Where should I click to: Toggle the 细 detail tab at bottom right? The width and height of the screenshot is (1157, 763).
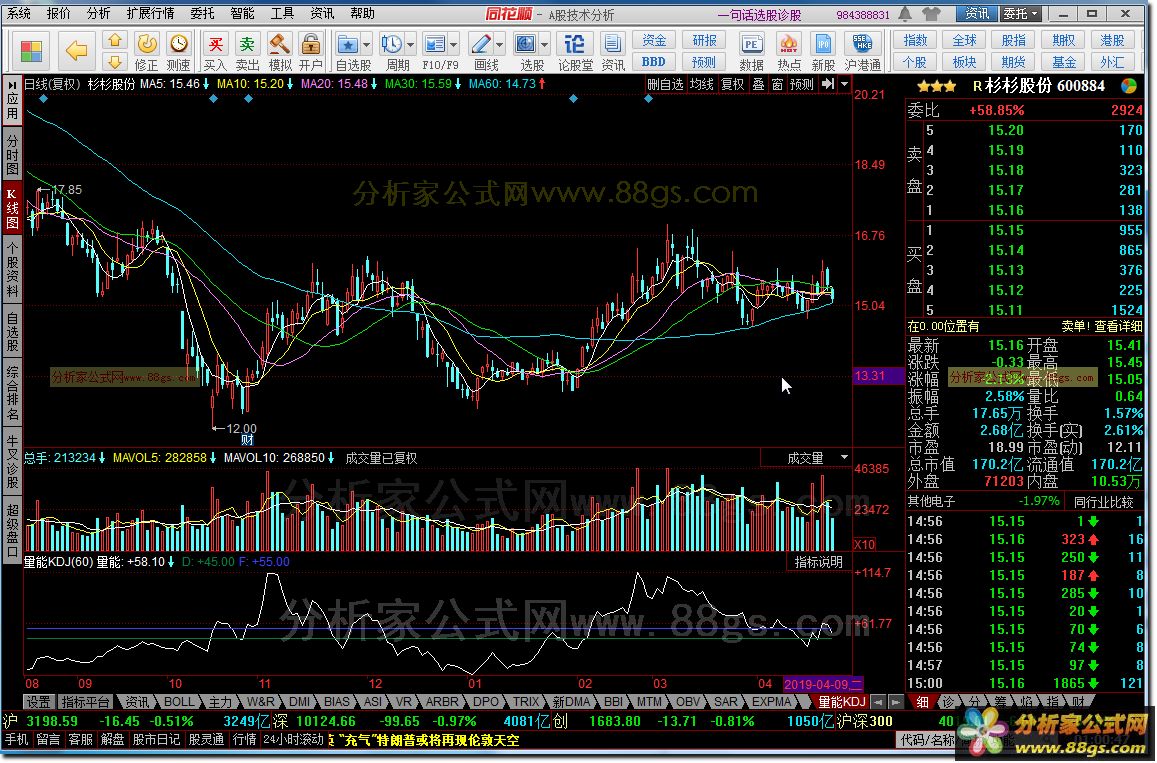pyautogui.click(x=922, y=702)
